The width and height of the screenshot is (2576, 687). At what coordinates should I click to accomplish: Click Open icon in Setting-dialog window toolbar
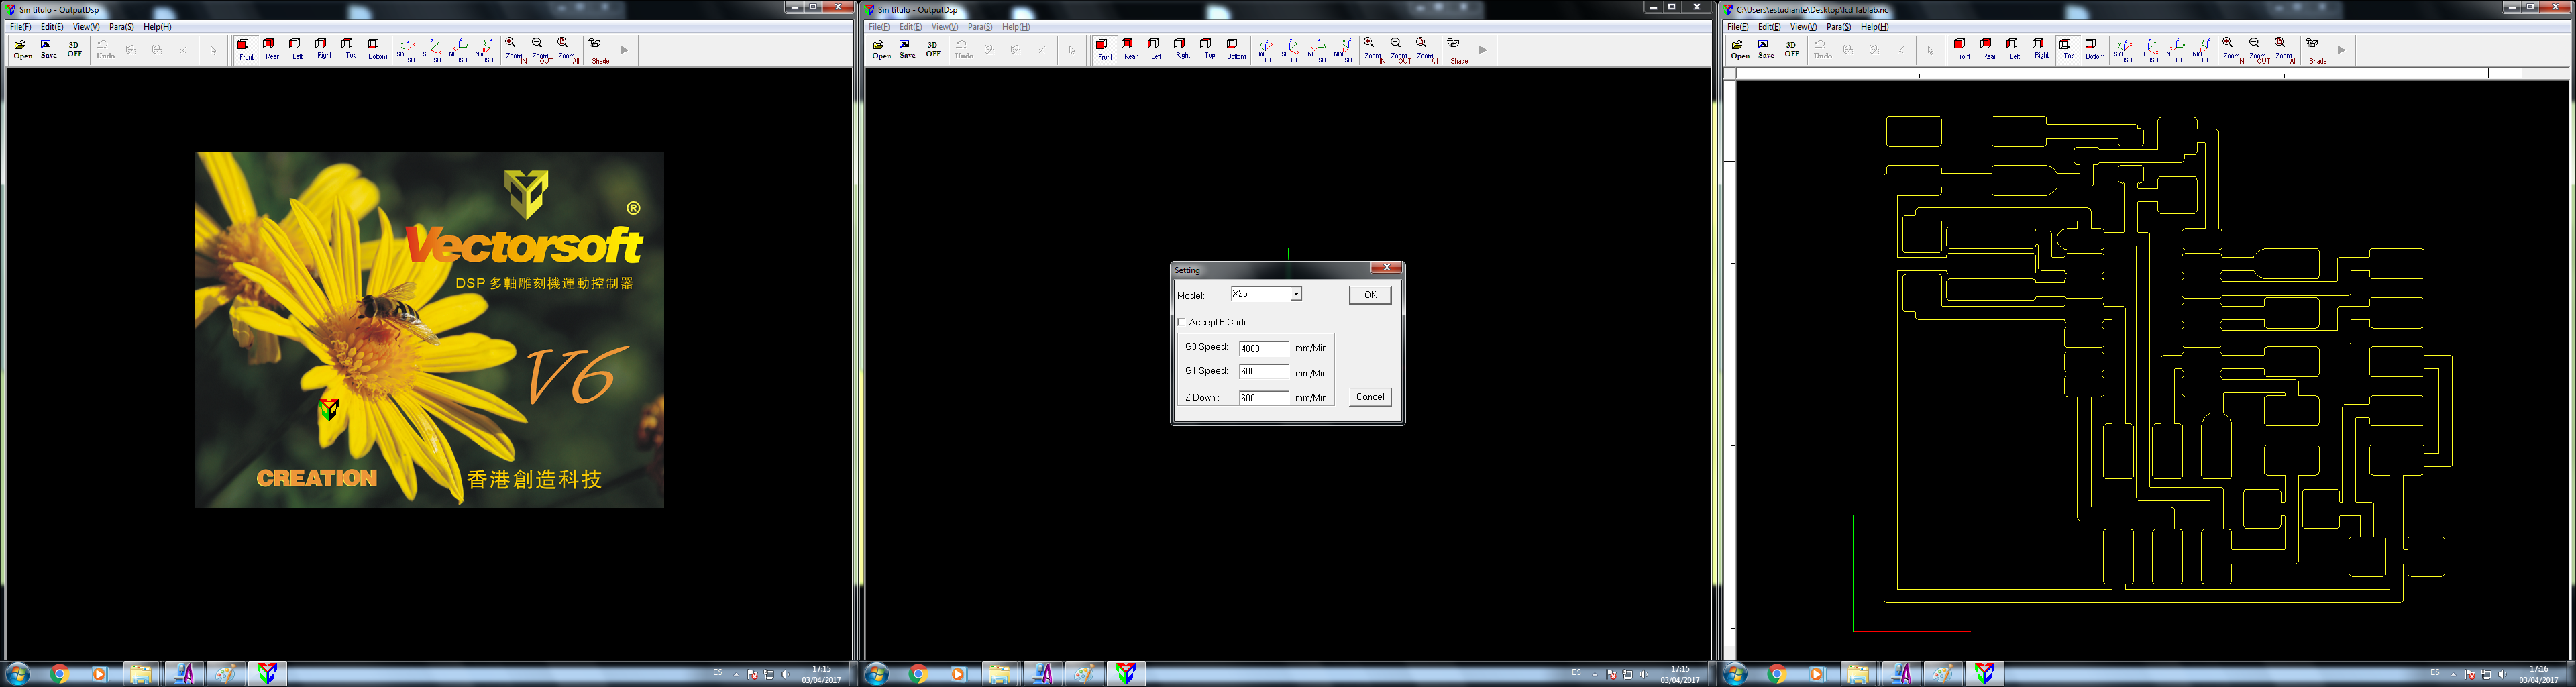881,49
